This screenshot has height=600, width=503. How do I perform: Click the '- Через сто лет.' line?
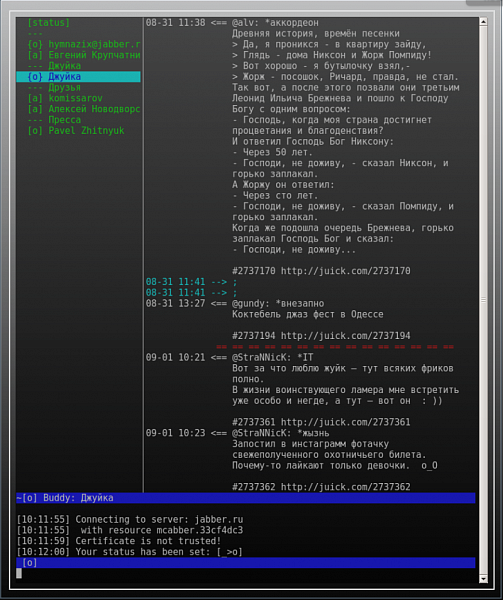[275, 196]
